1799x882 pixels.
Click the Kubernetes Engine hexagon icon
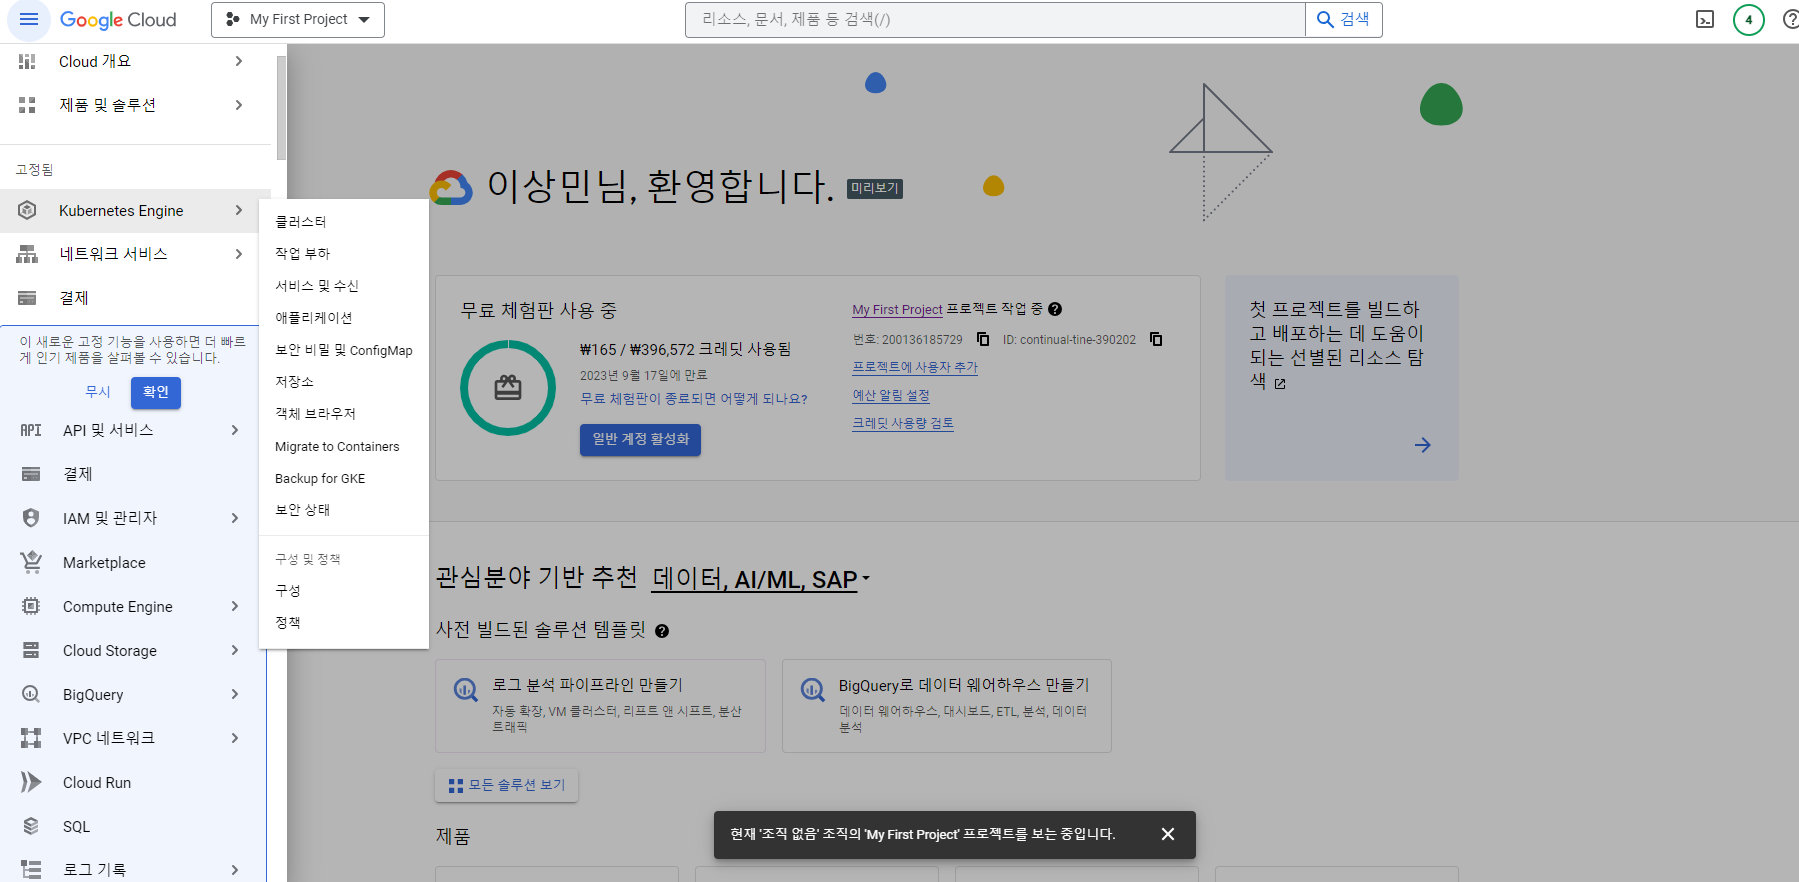[x=27, y=210]
